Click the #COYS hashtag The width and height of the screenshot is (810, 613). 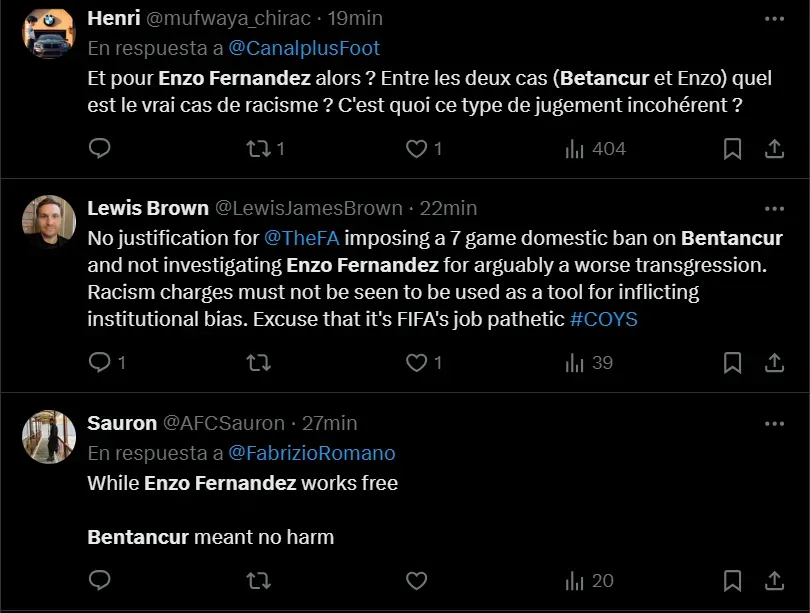point(603,320)
